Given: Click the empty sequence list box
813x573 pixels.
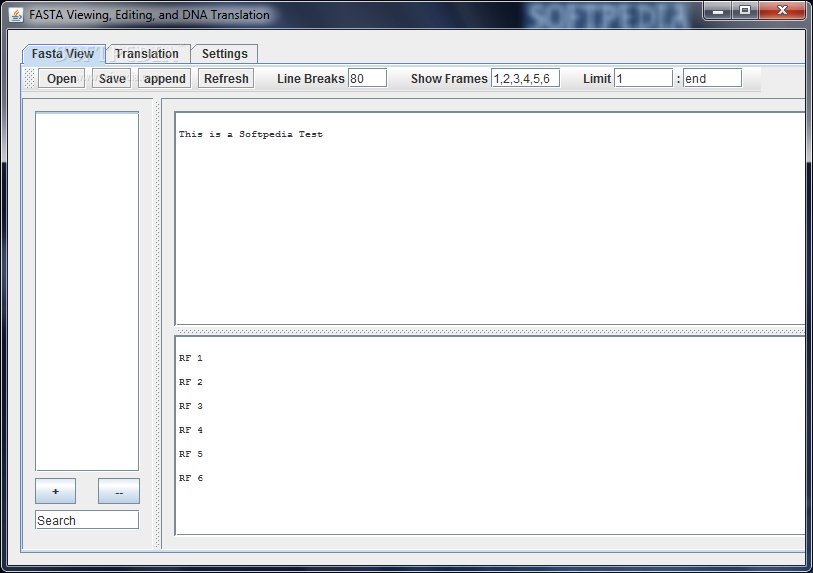Looking at the screenshot, I should tap(87, 291).
